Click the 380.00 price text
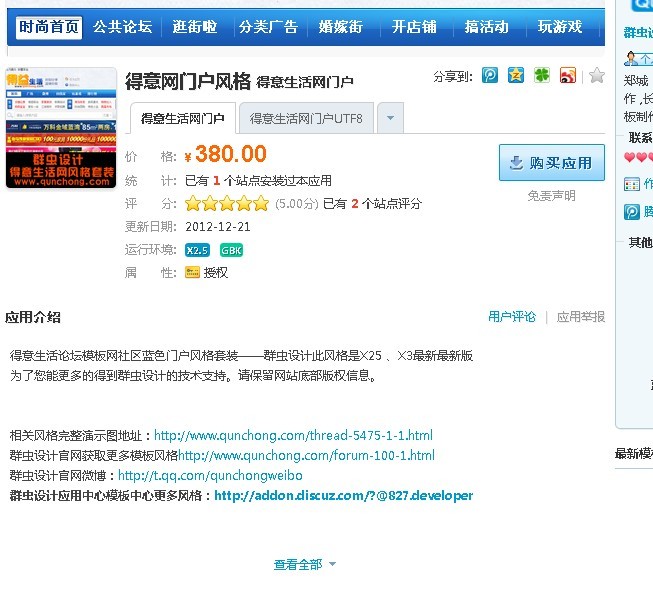Image resolution: width=653 pixels, height=594 pixels. coord(231,154)
